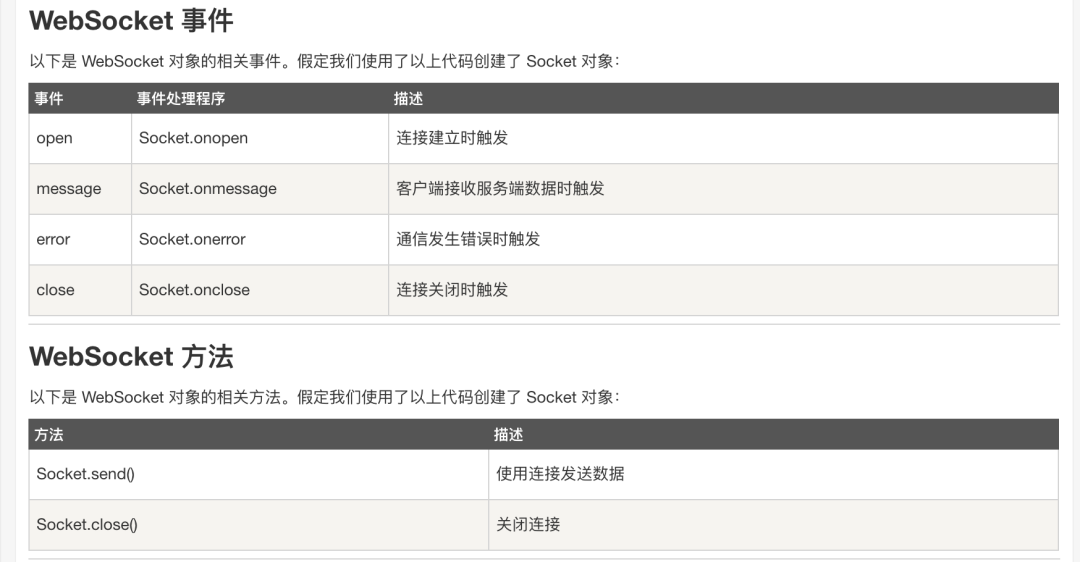Click the description '客户端接收服务端数据时触发'
Image resolution: width=1080 pixels, height=562 pixels.
pos(500,189)
